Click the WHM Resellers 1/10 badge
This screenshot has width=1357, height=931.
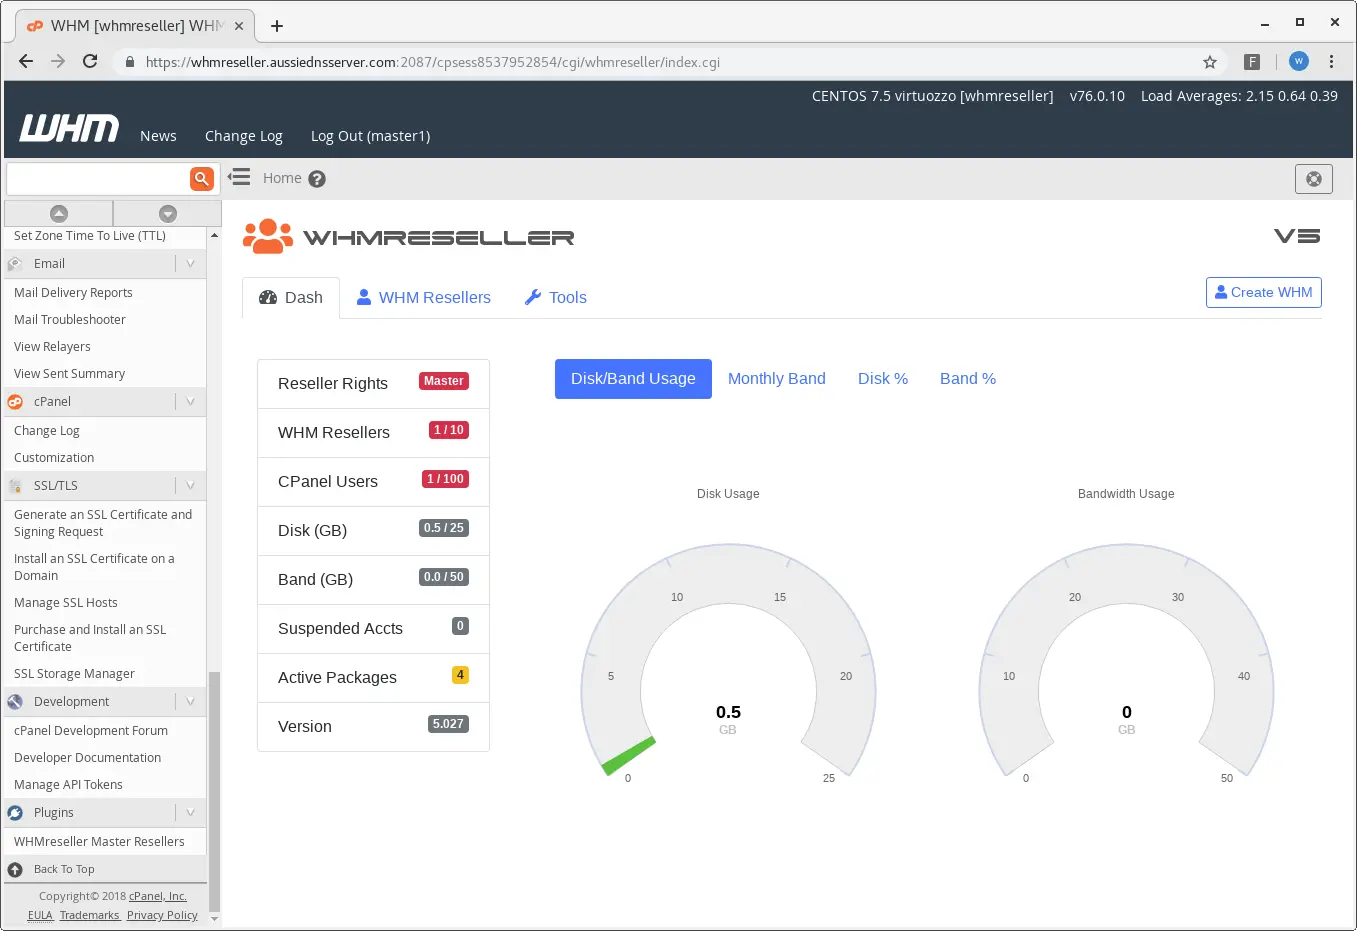pyautogui.click(x=449, y=430)
